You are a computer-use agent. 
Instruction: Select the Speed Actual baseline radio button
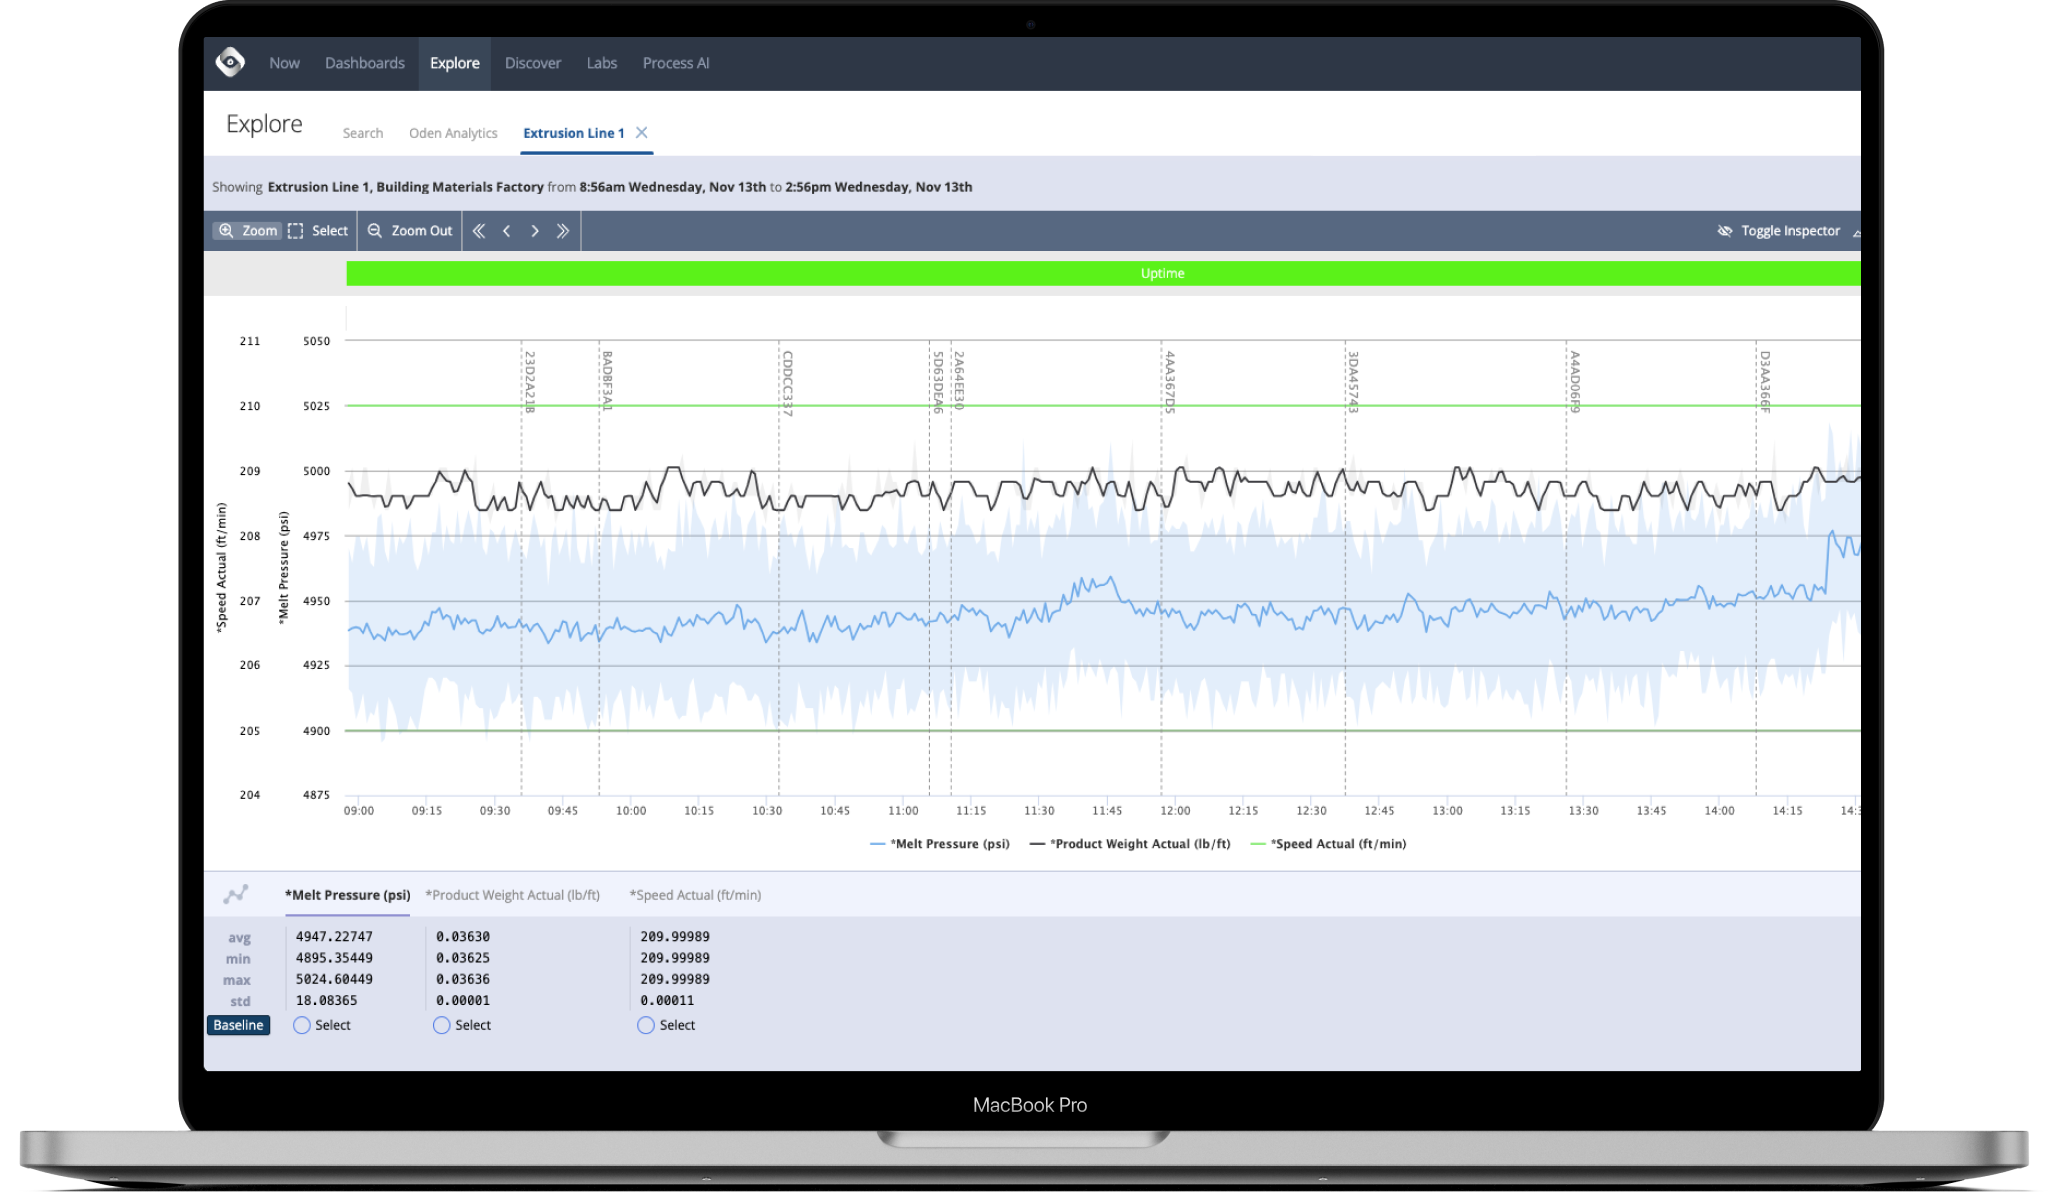(x=645, y=1025)
